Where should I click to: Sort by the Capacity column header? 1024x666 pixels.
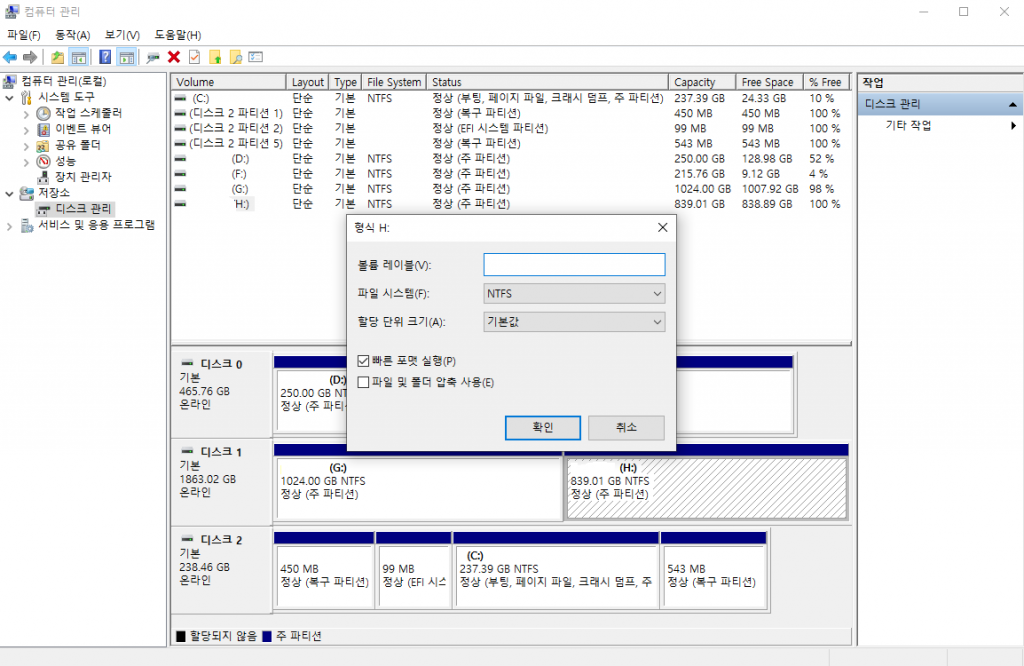pyautogui.click(x=702, y=82)
